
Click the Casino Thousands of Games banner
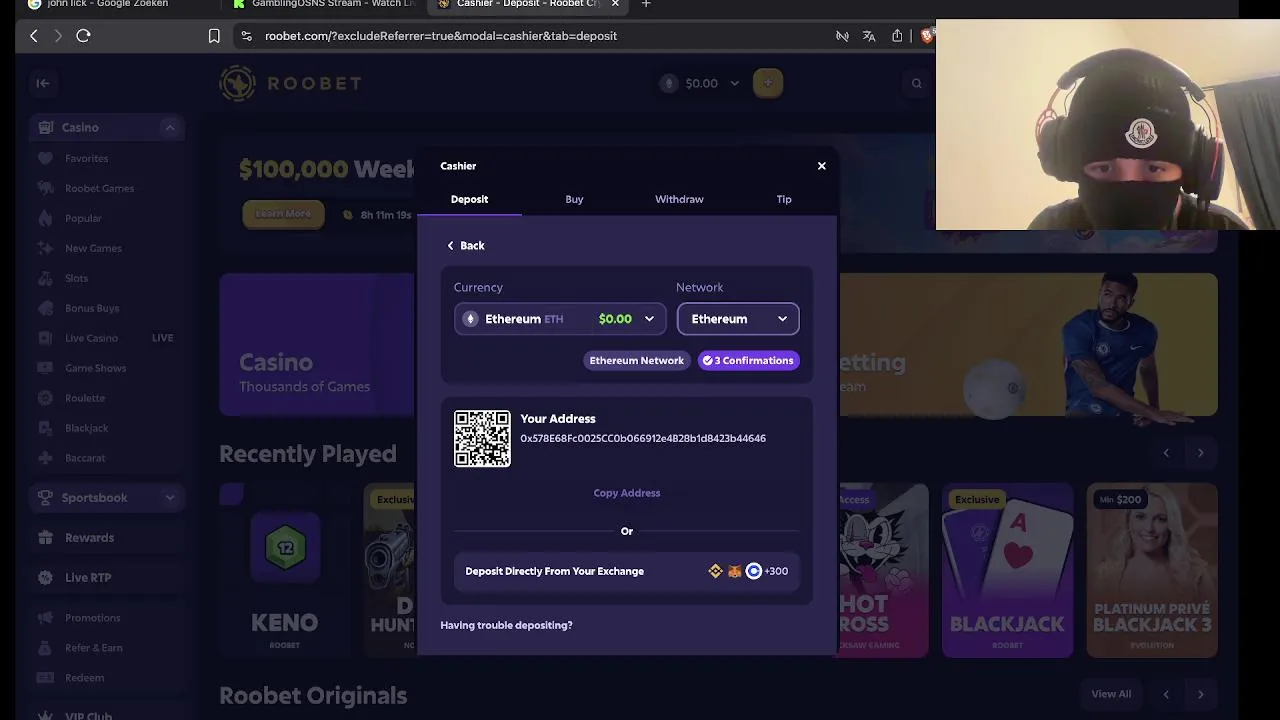coord(316,344)
